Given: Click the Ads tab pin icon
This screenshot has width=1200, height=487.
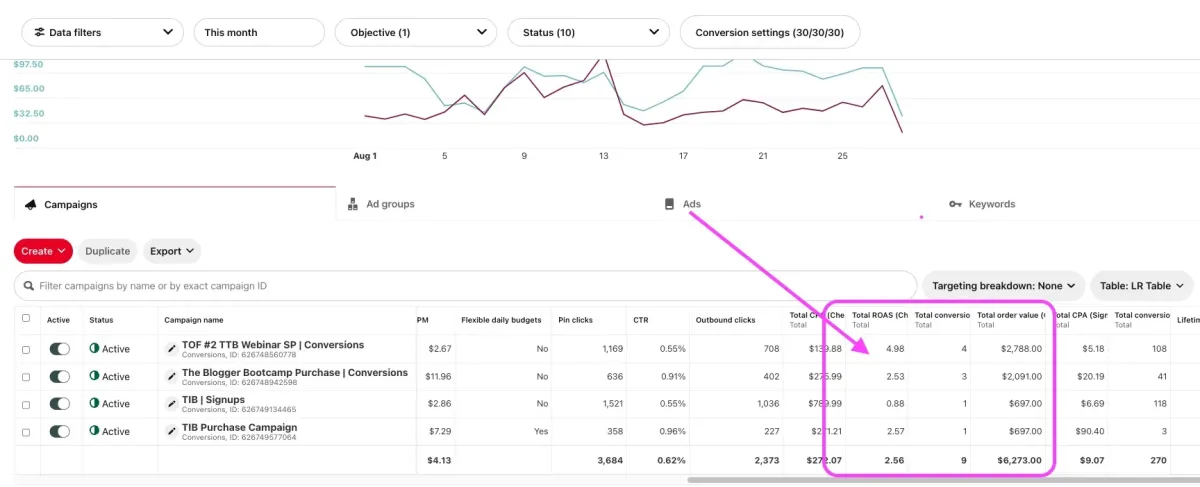Looking at the screenshot, I should click(x=670, y=204).
